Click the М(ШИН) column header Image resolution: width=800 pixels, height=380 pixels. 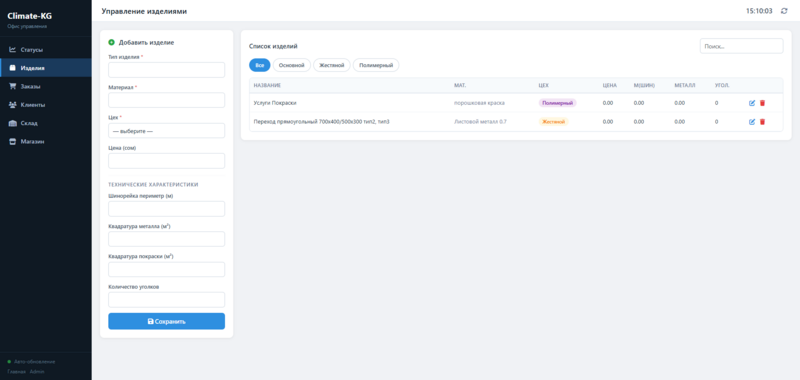click(x=644, y=85)
